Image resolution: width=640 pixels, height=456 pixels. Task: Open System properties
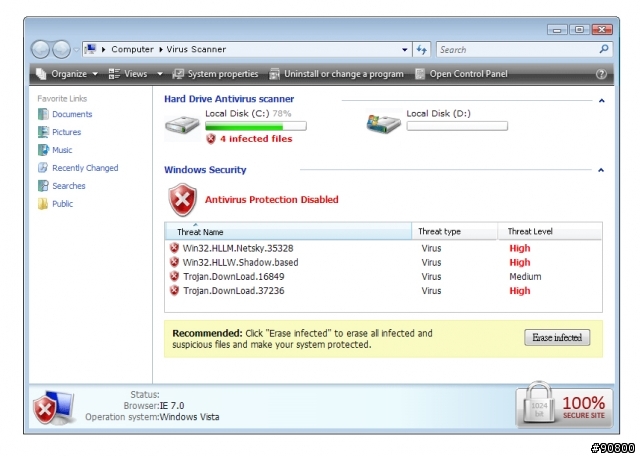point(215,74)
